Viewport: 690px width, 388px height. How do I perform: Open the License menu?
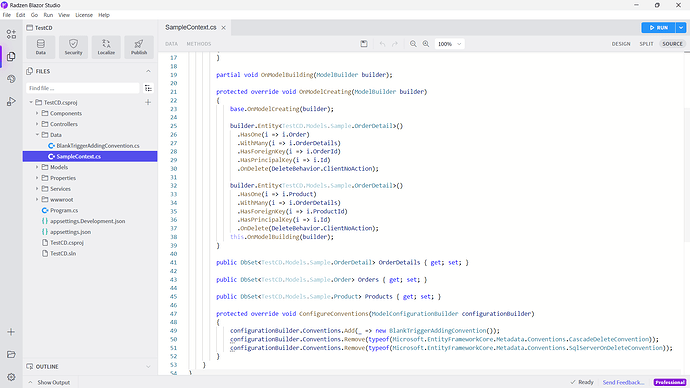(84, 15)
